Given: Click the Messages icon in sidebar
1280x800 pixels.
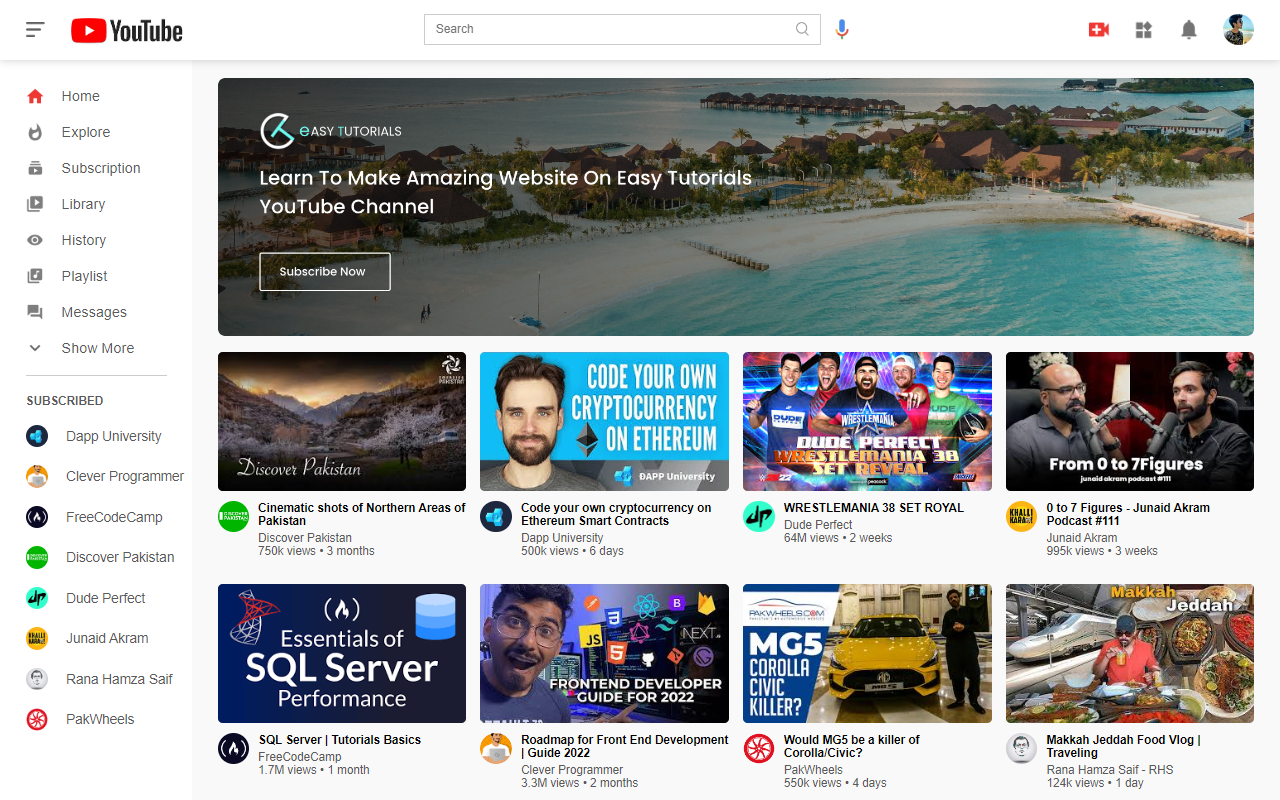Looking at the screenshot, I should click(35, 312).
